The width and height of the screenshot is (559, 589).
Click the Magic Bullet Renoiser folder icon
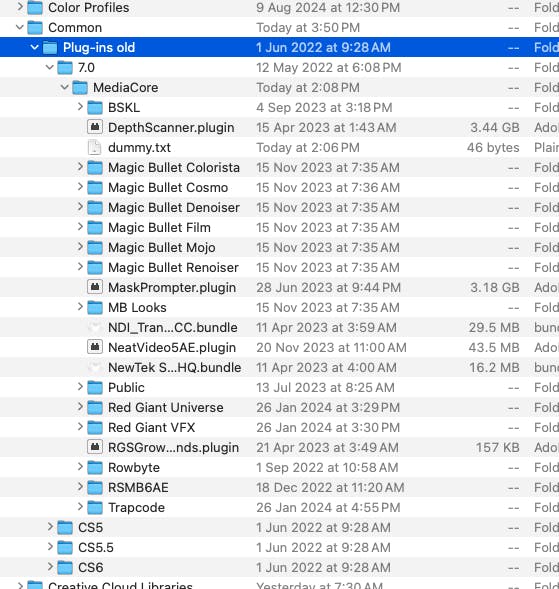click(x=95, y=267)
